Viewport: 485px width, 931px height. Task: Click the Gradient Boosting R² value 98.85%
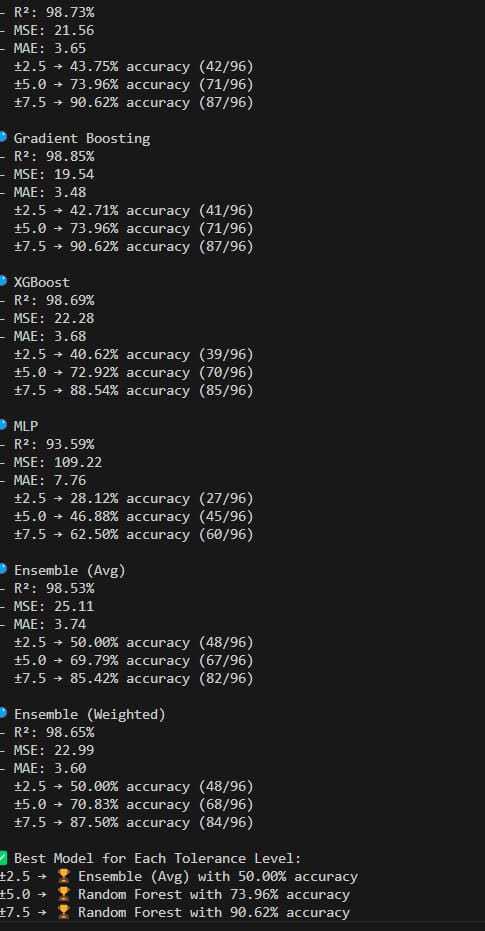point(70,156)
